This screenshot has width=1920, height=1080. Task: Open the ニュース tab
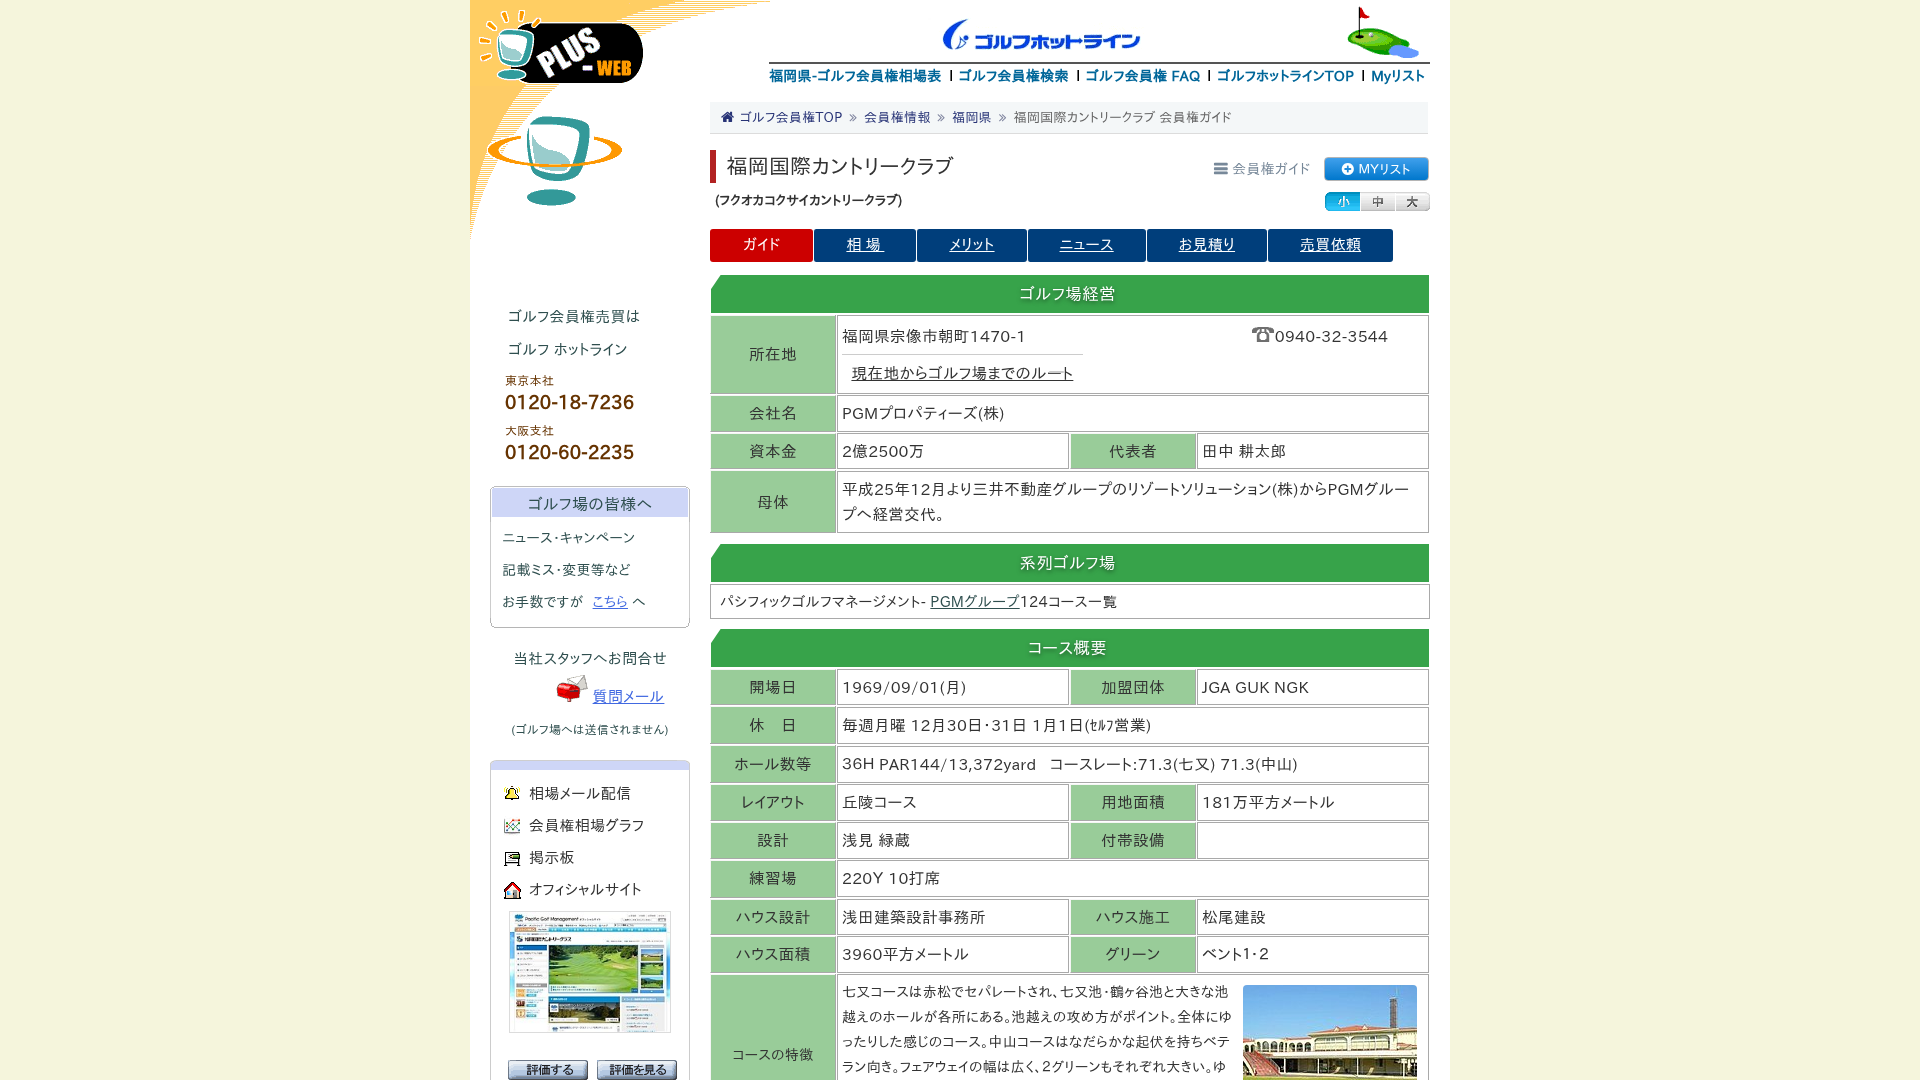point(1086,245)
